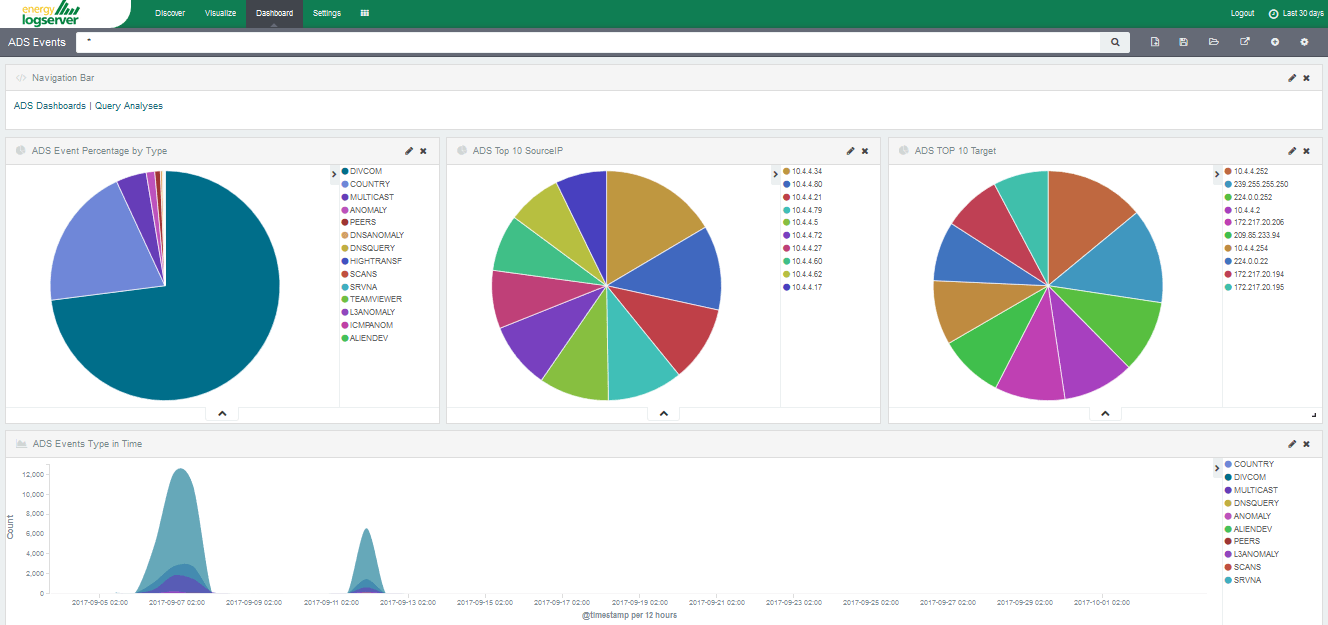Collapse legend of ADS Event Percentage chart

pyautogui.click(x=334, y=175)
